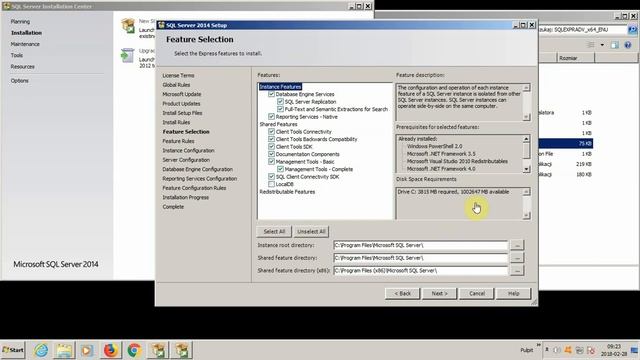Click the Start button
The width and height of the screenshot is (640, 360).
point(13,350)
